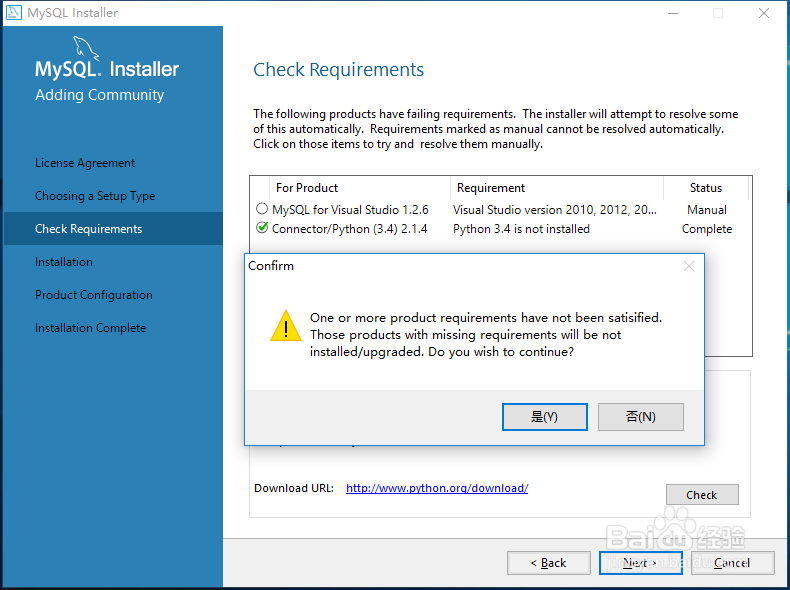The height and width of the screenshot is (590, 790).
Task: Click the green check for Connector/Python row
Action: (262, 228)
